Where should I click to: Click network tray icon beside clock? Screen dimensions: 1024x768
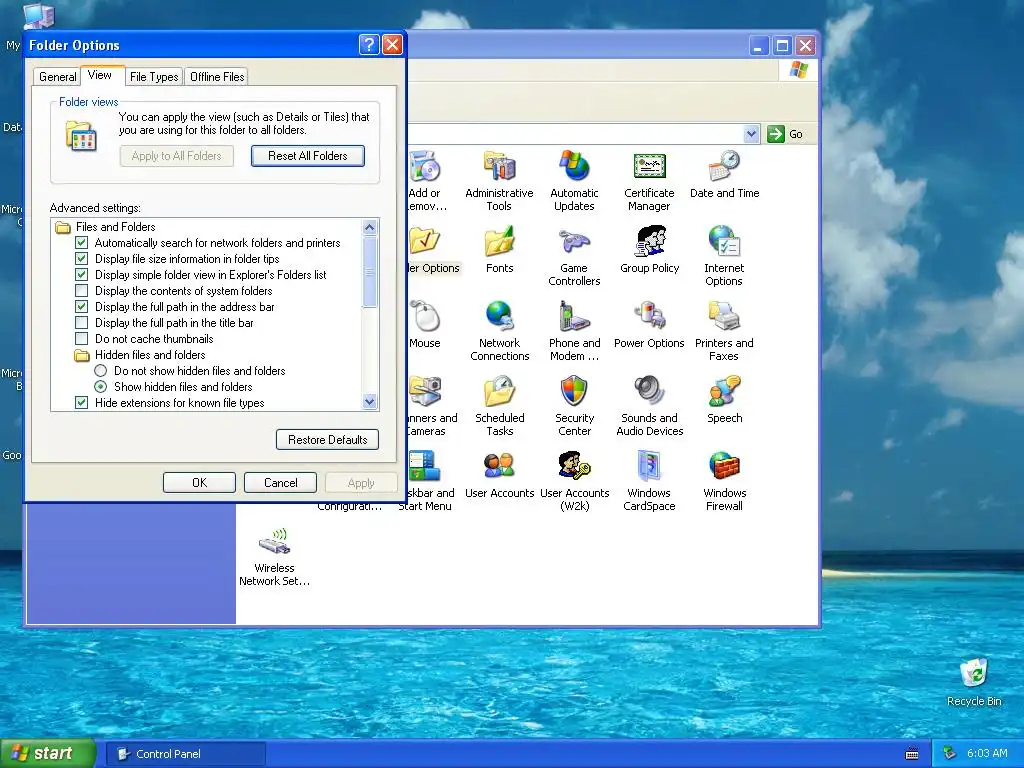click(x=950, y=753)
